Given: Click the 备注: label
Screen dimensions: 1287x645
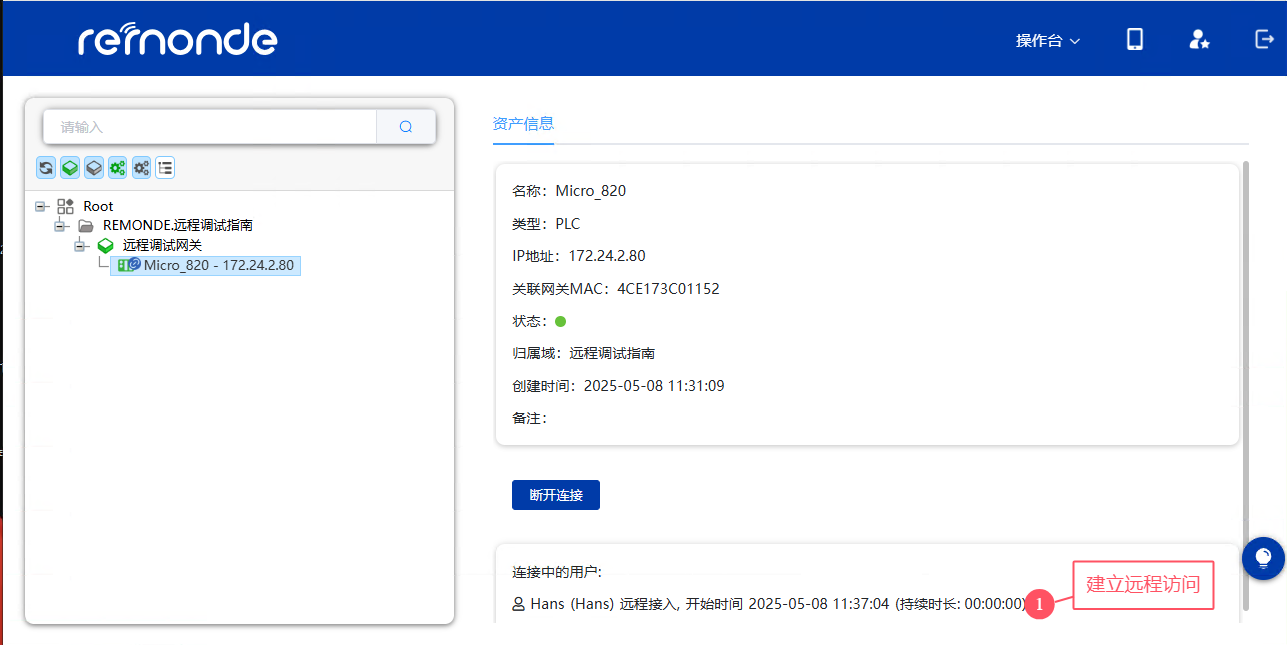Looking at the screenshot, I should [529, 418].
